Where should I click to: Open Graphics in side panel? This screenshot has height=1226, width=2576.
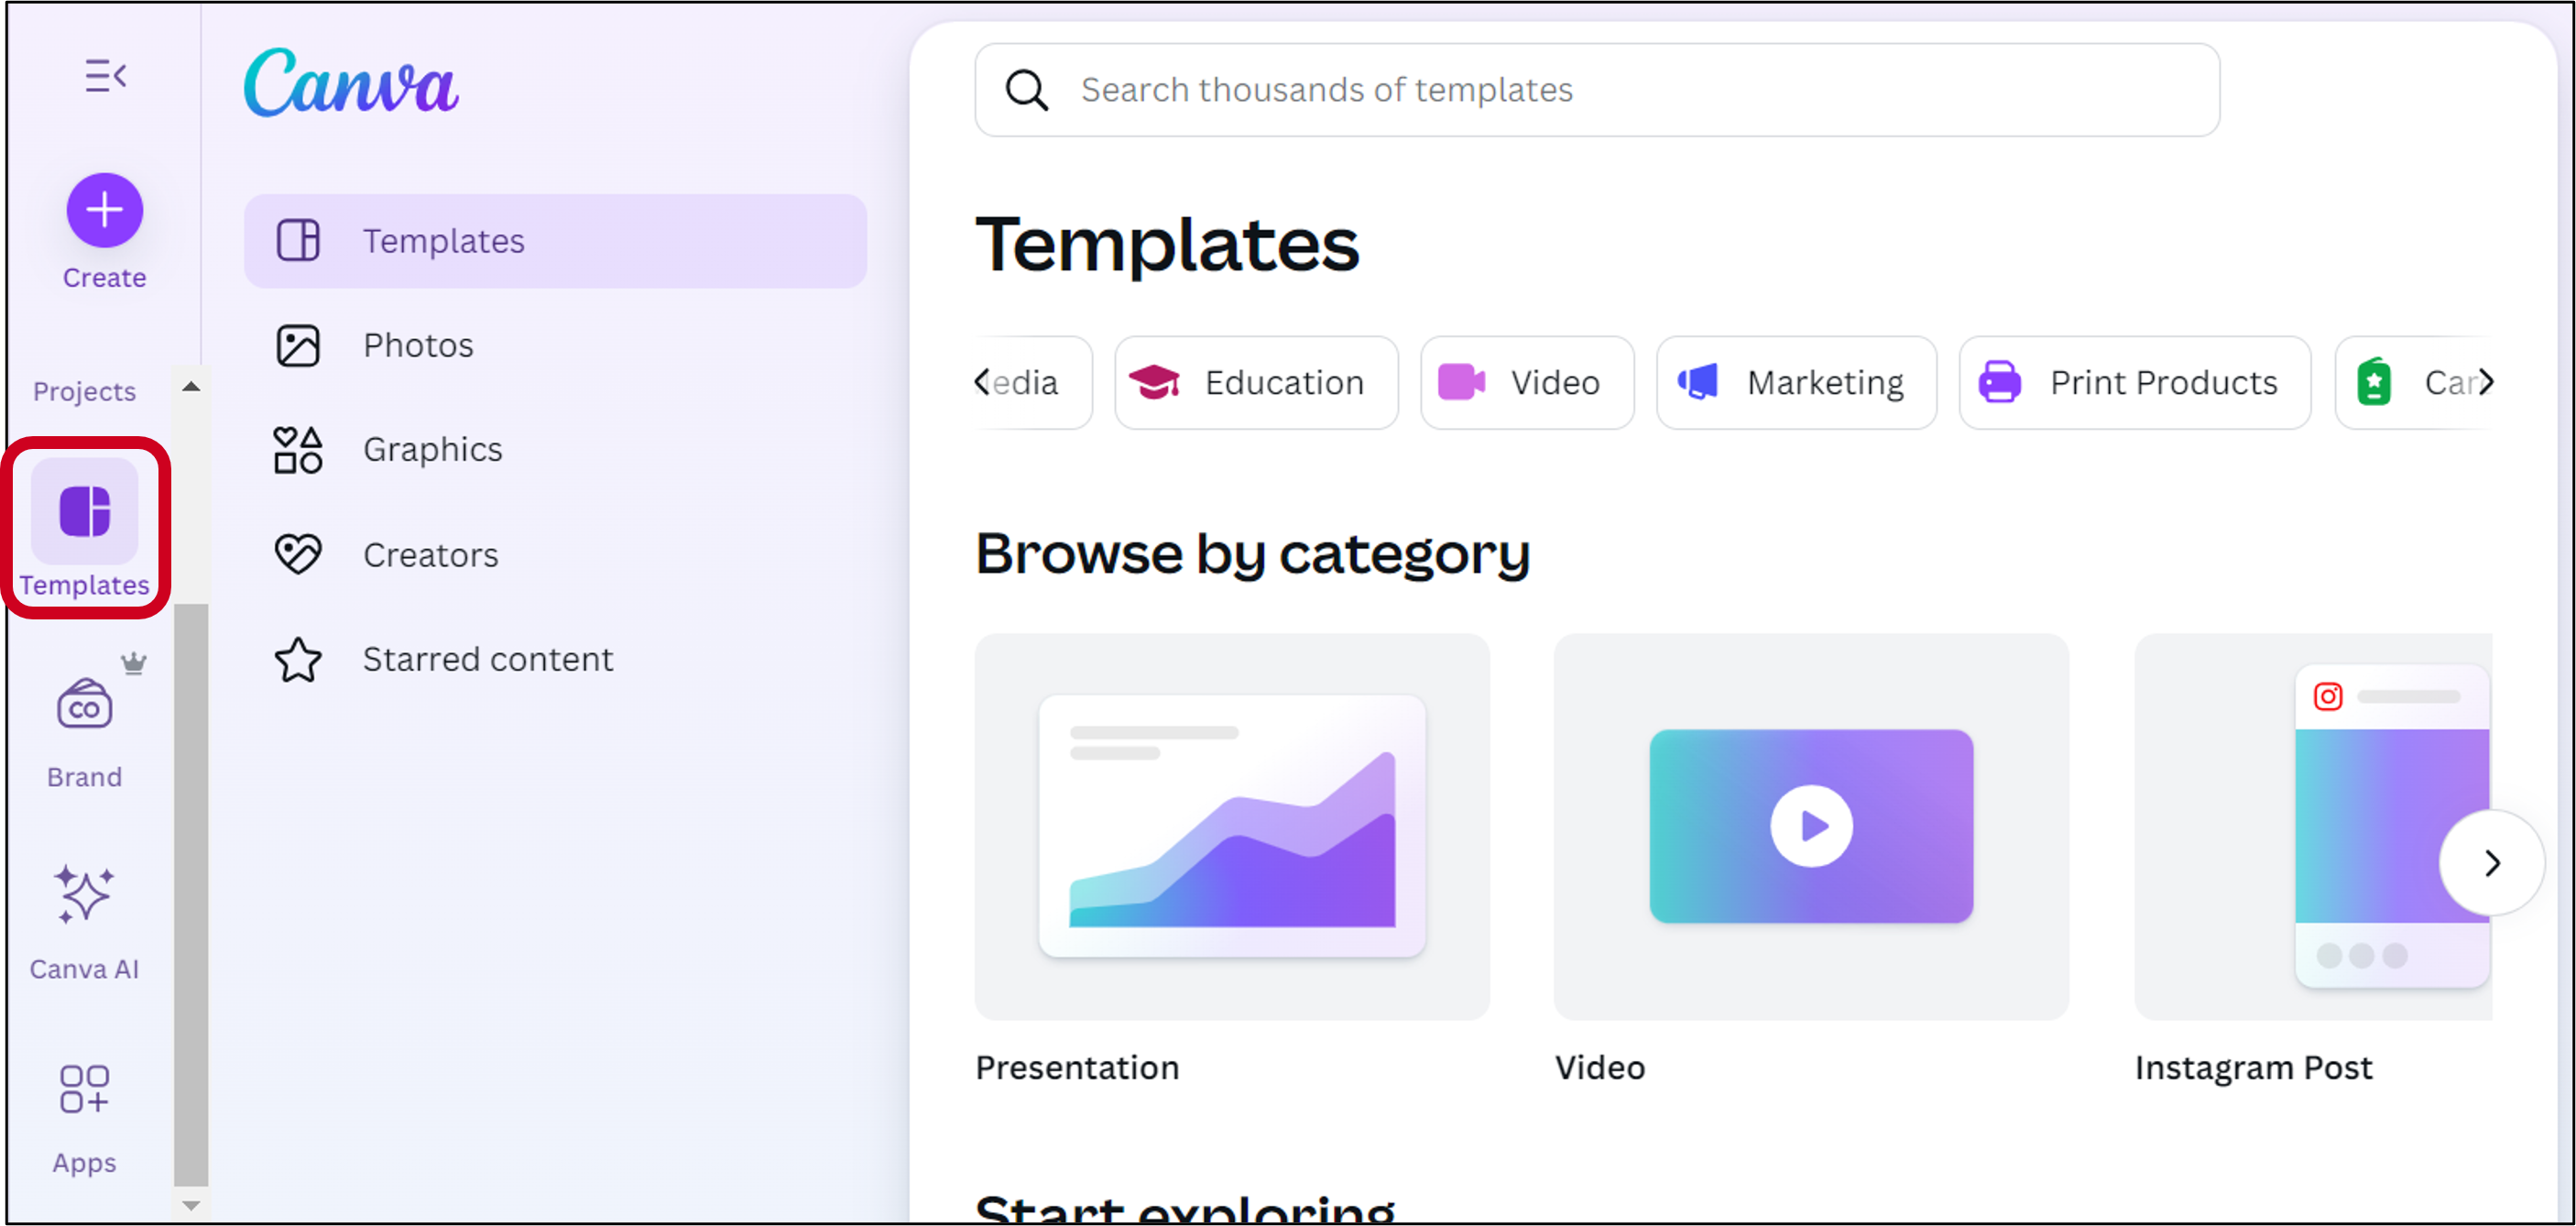432,450
